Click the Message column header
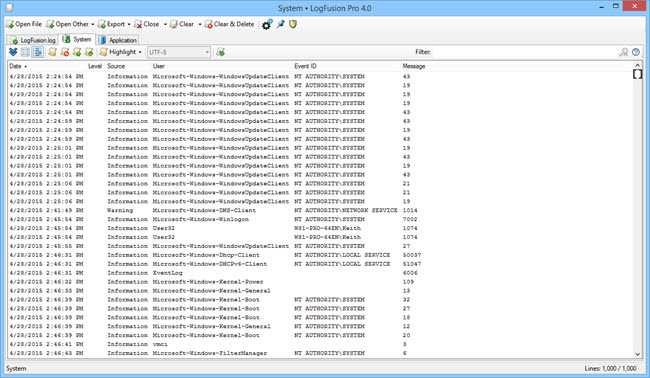Image resolution: width=650 pixels, height=378 pixels. click(x=414, y=66)
